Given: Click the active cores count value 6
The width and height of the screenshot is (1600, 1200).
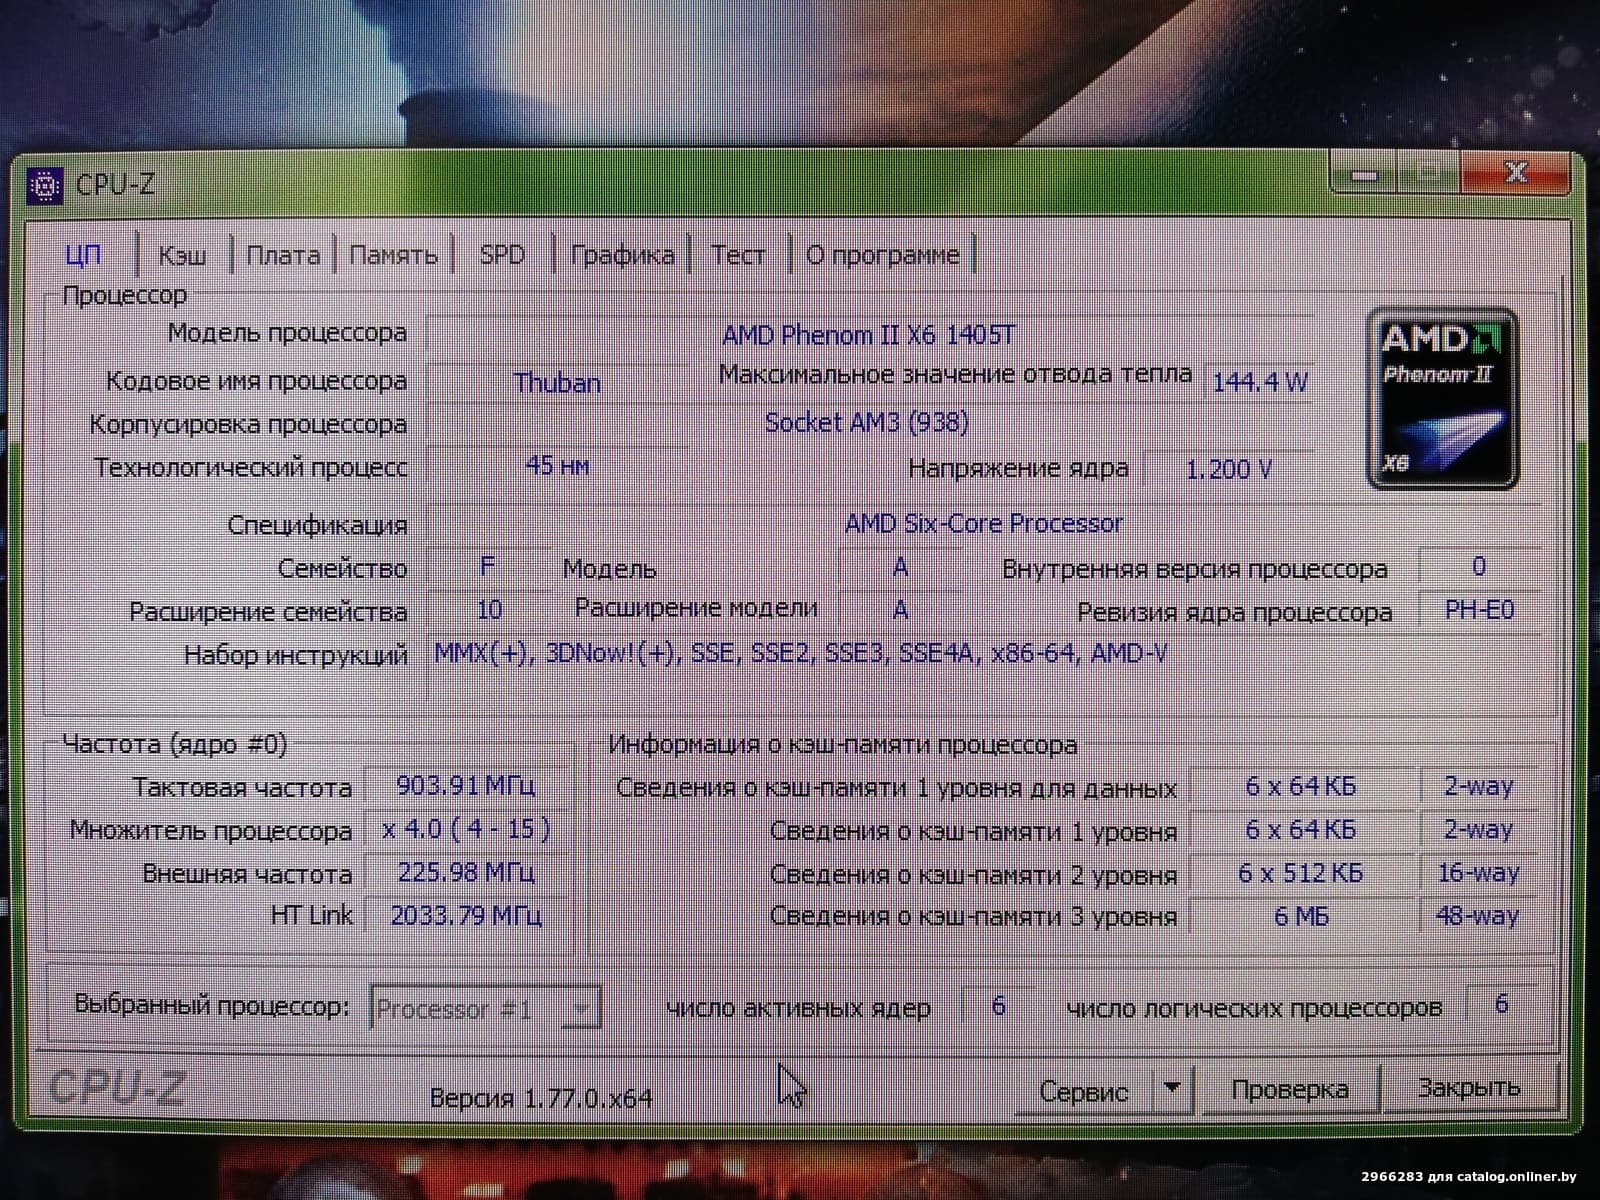Looking at the screenshot, I should pyautogui.click(x=997, y=1006).
